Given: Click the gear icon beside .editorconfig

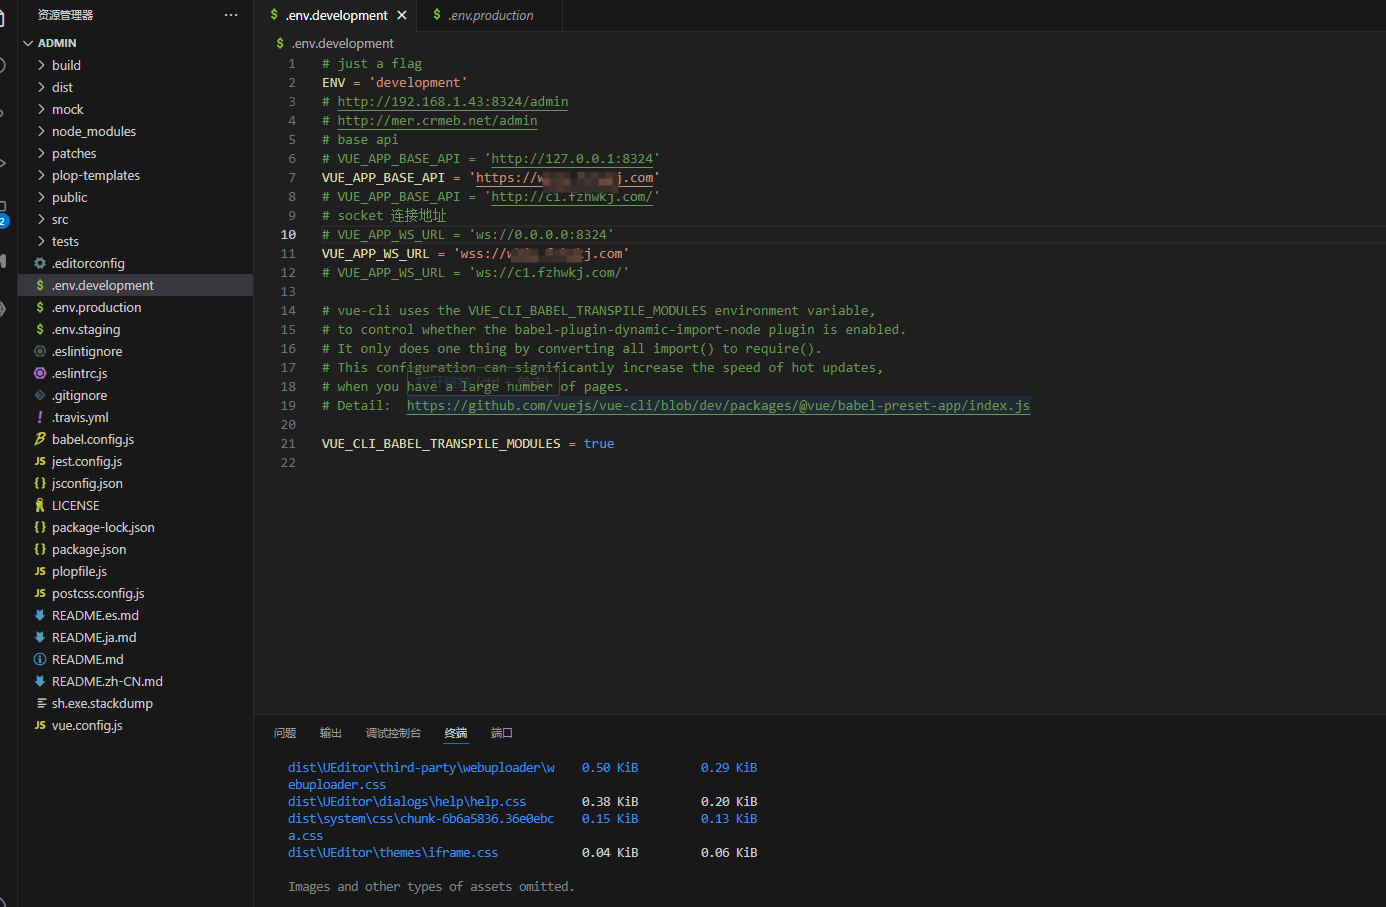Looking at the screenshot, I should (x=40, y=263).
